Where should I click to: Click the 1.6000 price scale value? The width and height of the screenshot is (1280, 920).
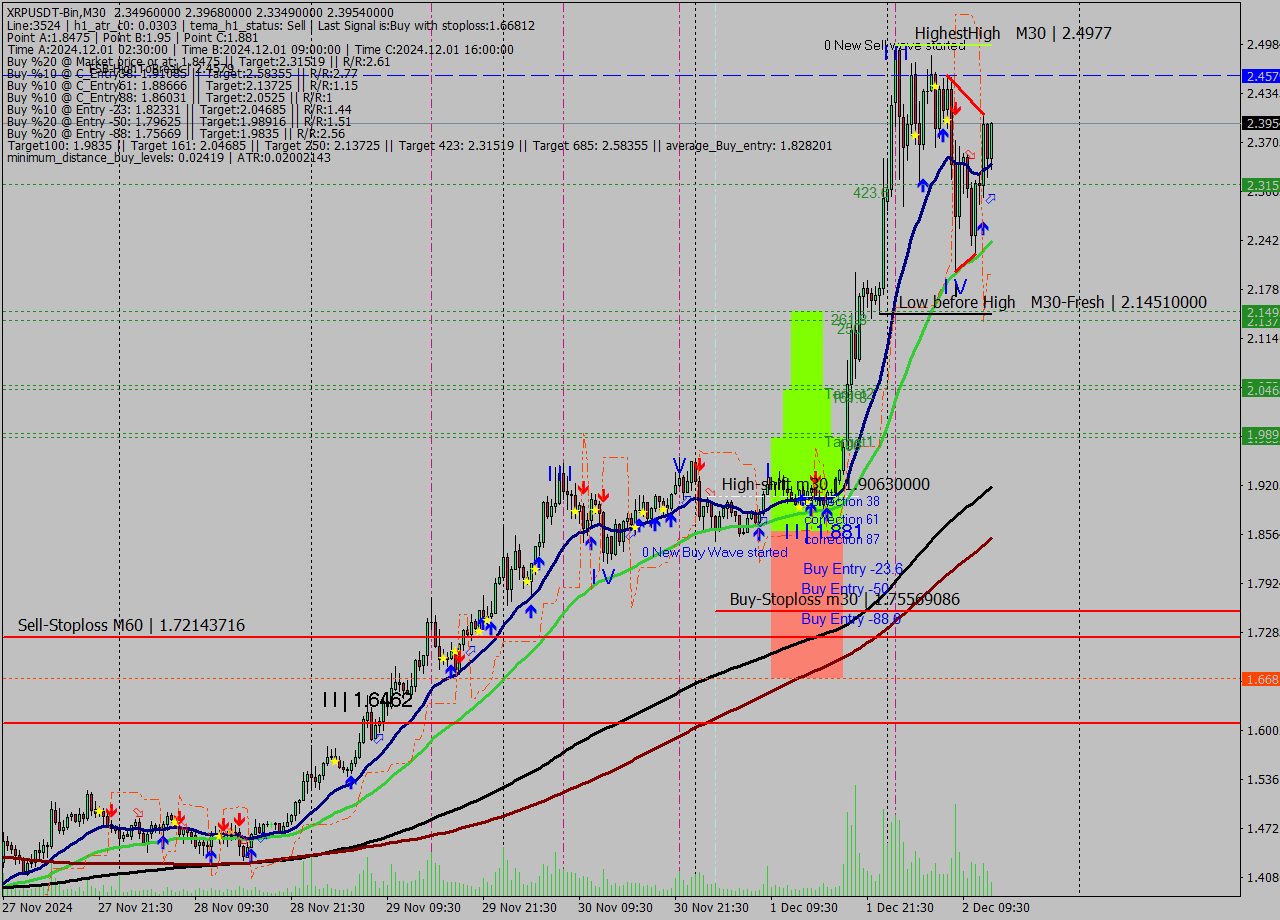pyautogui.click(x=1262, y=730)
